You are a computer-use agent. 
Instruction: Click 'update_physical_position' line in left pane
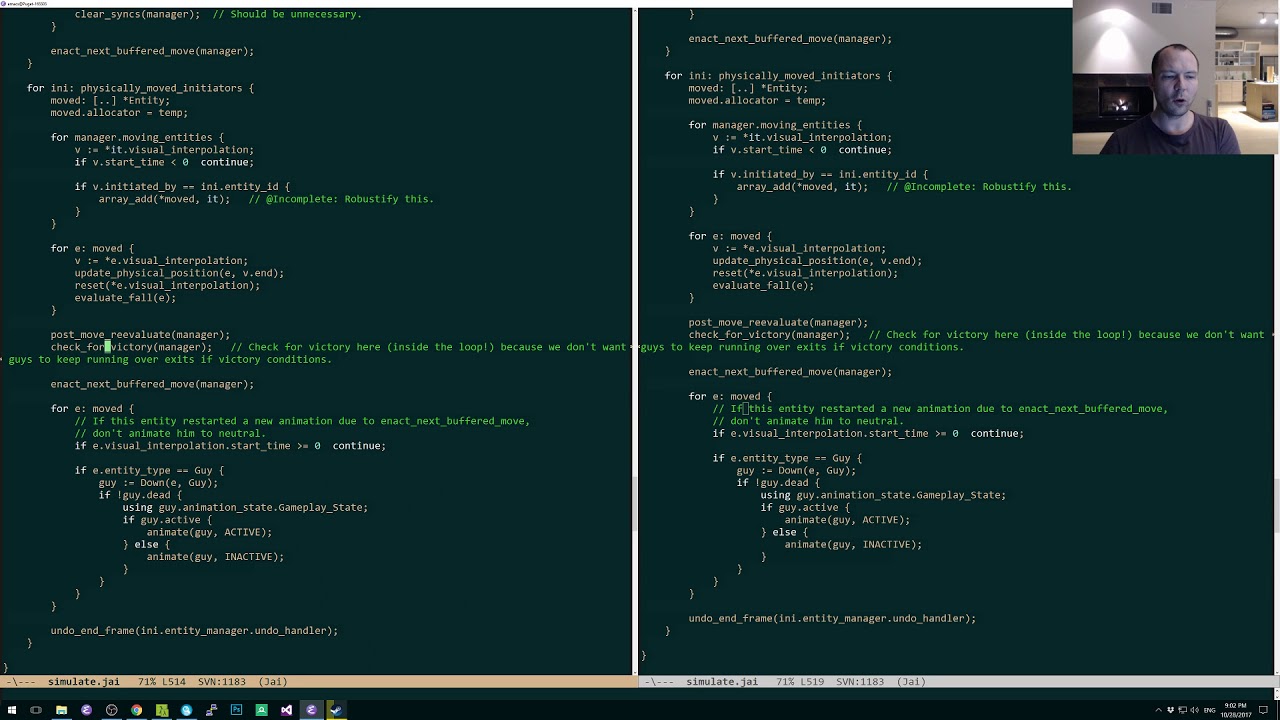[x=179, y=273]
